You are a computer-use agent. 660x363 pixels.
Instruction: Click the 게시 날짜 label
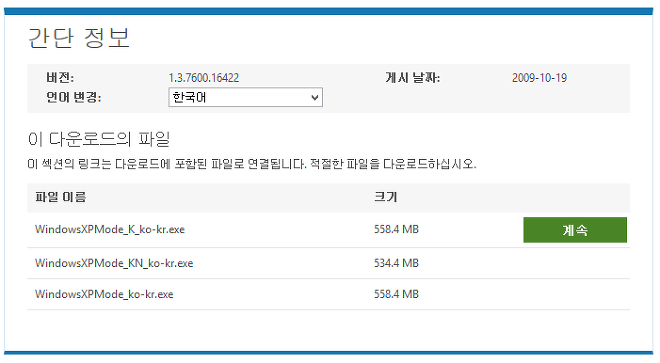point(412,78)
